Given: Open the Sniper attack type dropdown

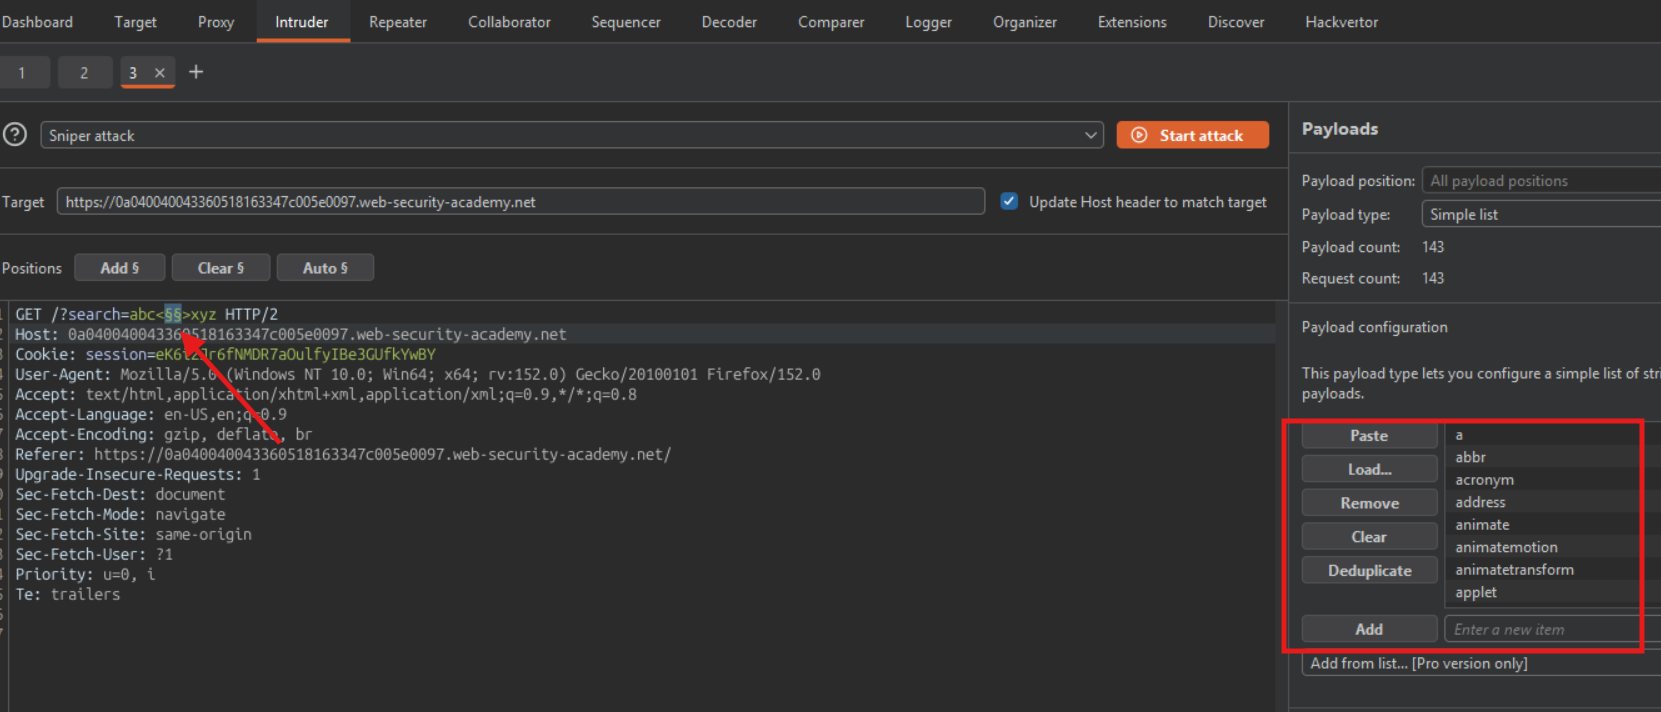Looking at the screenshot, I should [572, 135].
